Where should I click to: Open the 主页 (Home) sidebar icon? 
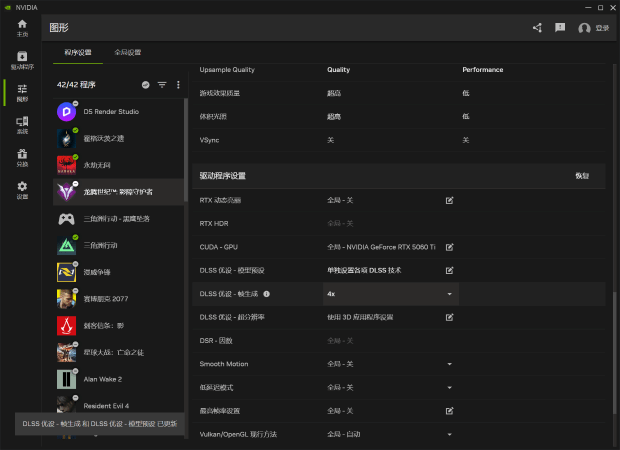tap(22, 28)
